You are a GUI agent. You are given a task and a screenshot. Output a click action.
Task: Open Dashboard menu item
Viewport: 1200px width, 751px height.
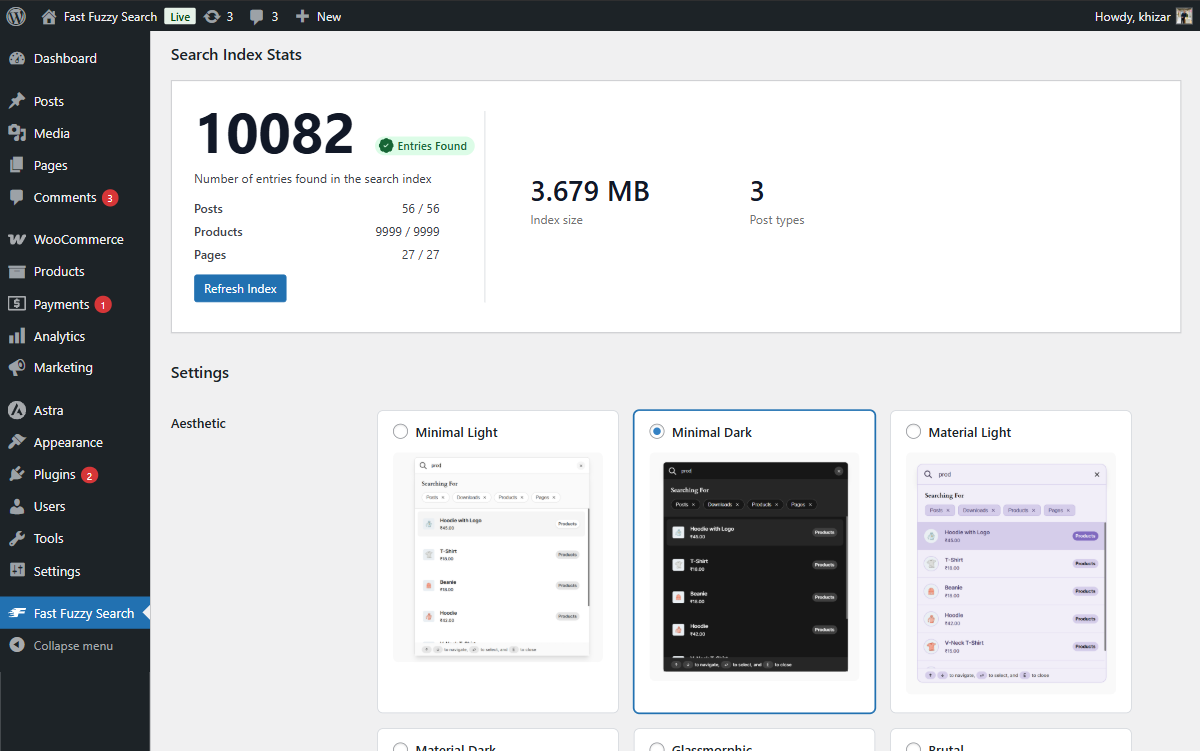[x=75, y=58]
